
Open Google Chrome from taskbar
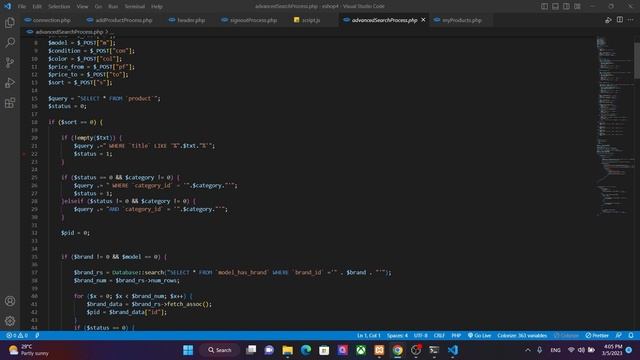tap(398, 350)
